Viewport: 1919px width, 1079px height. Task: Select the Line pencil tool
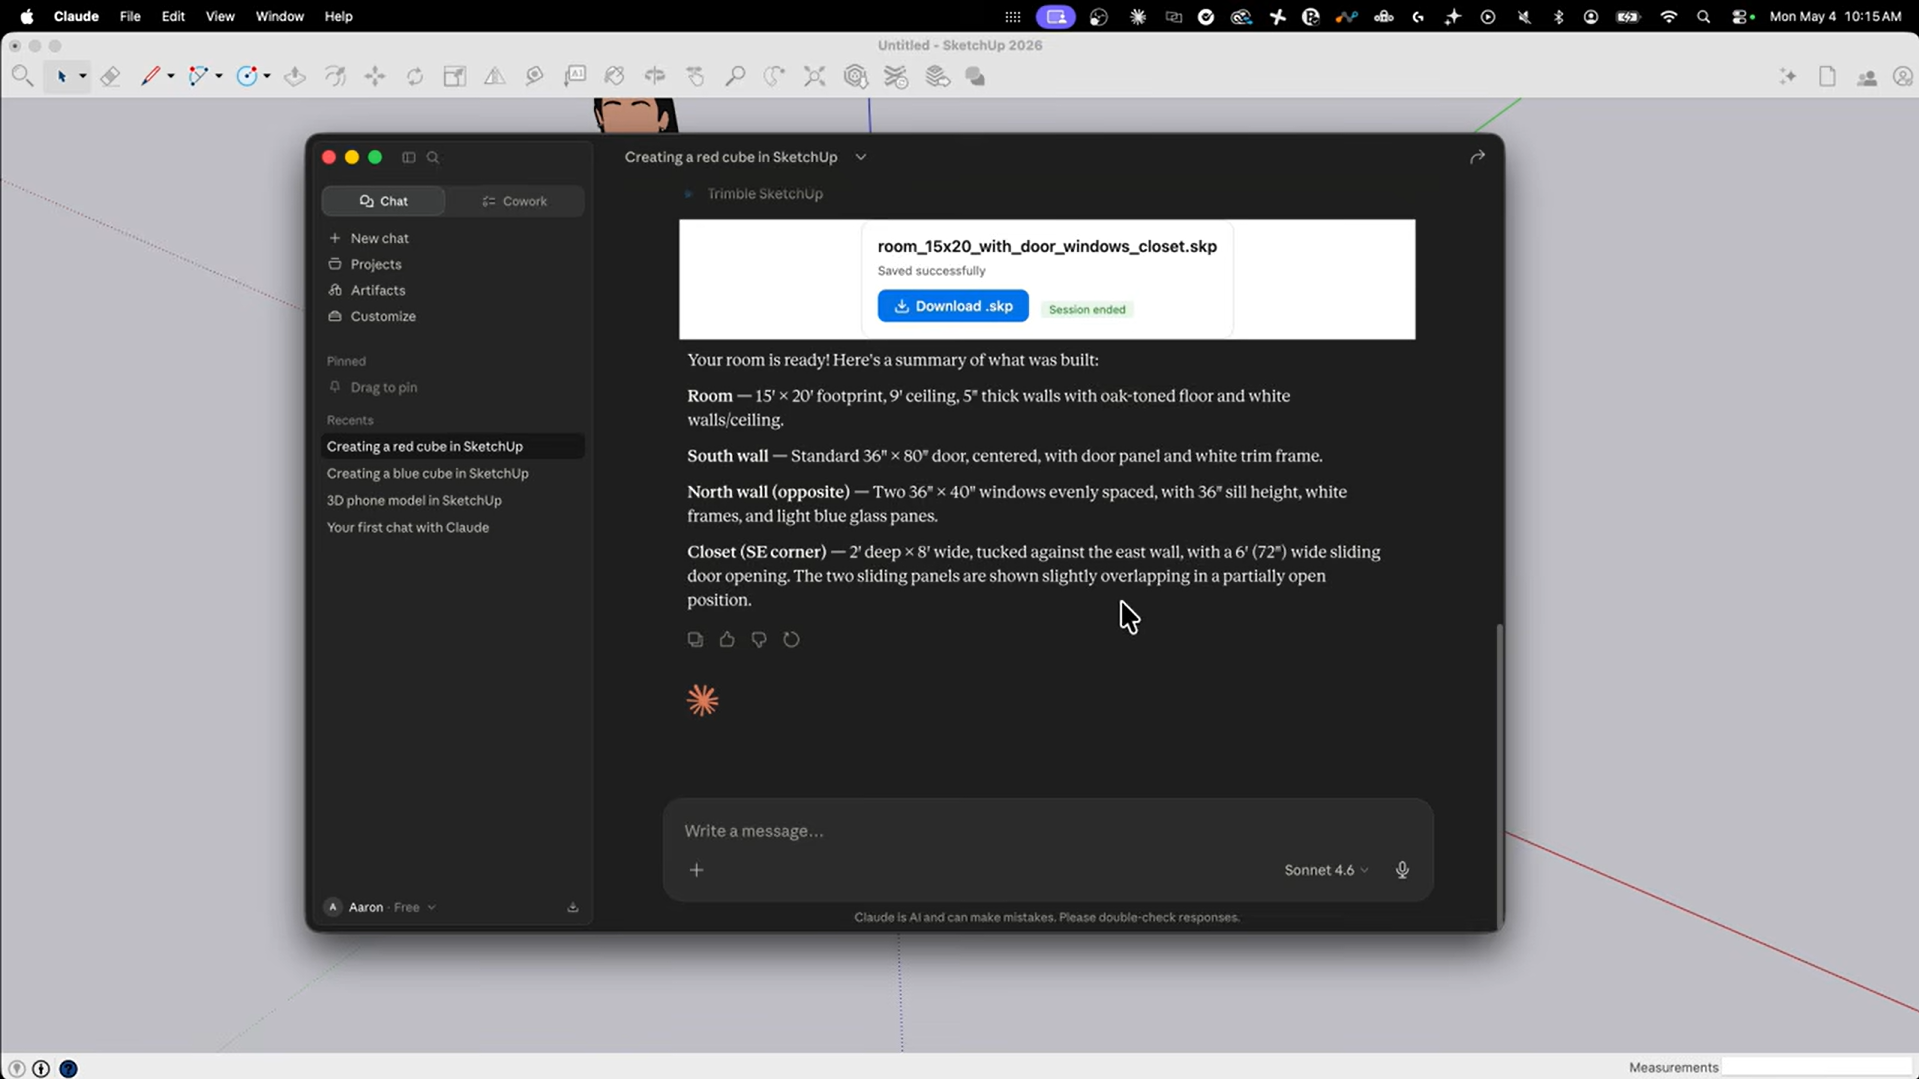[151, 76]
